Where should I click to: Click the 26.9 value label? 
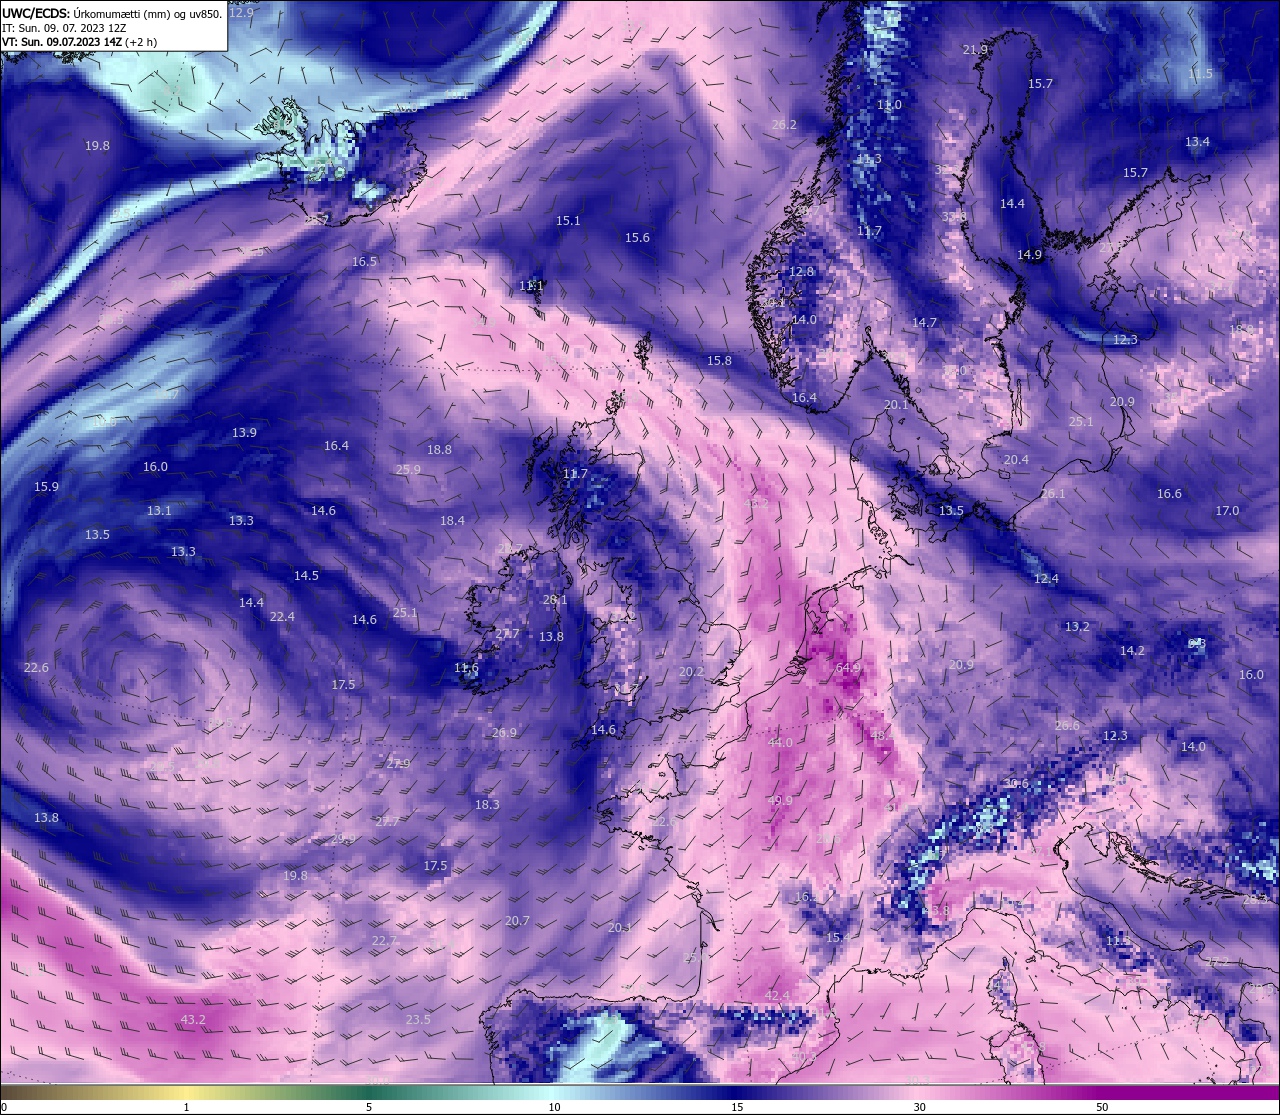coord(504,733)
